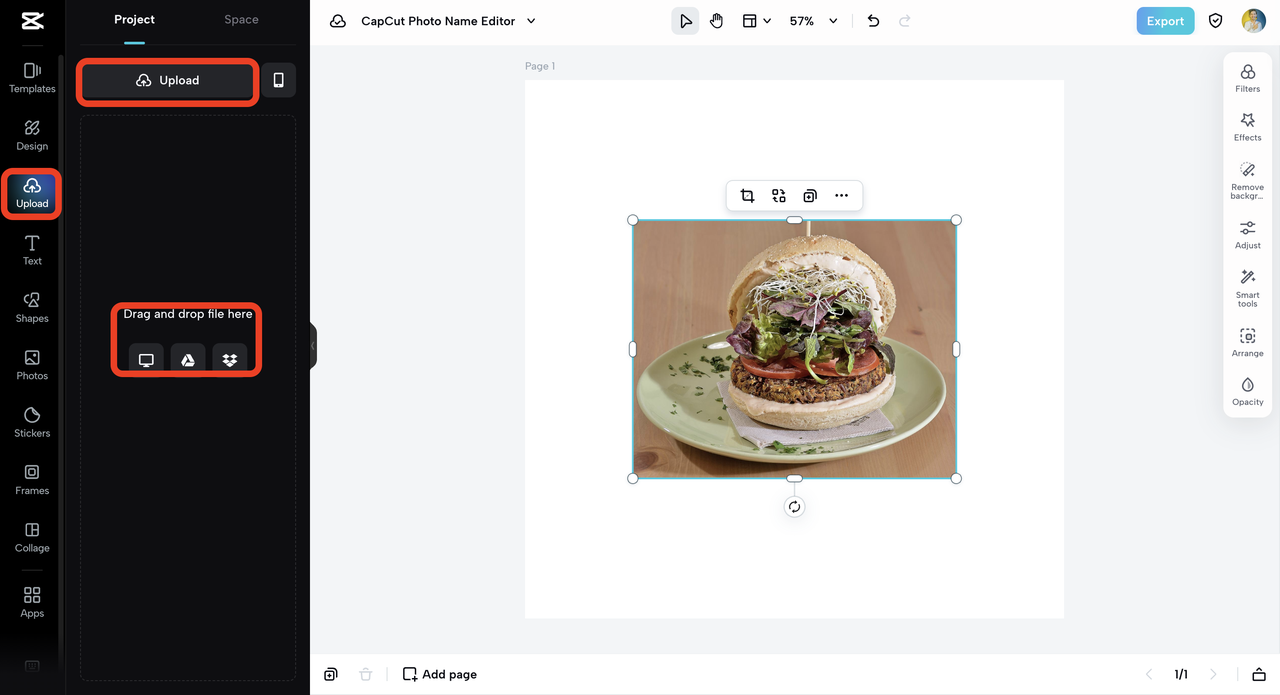Select the Upload sidebar item
Screen dimensions: 1280x695
pos(32,193)
